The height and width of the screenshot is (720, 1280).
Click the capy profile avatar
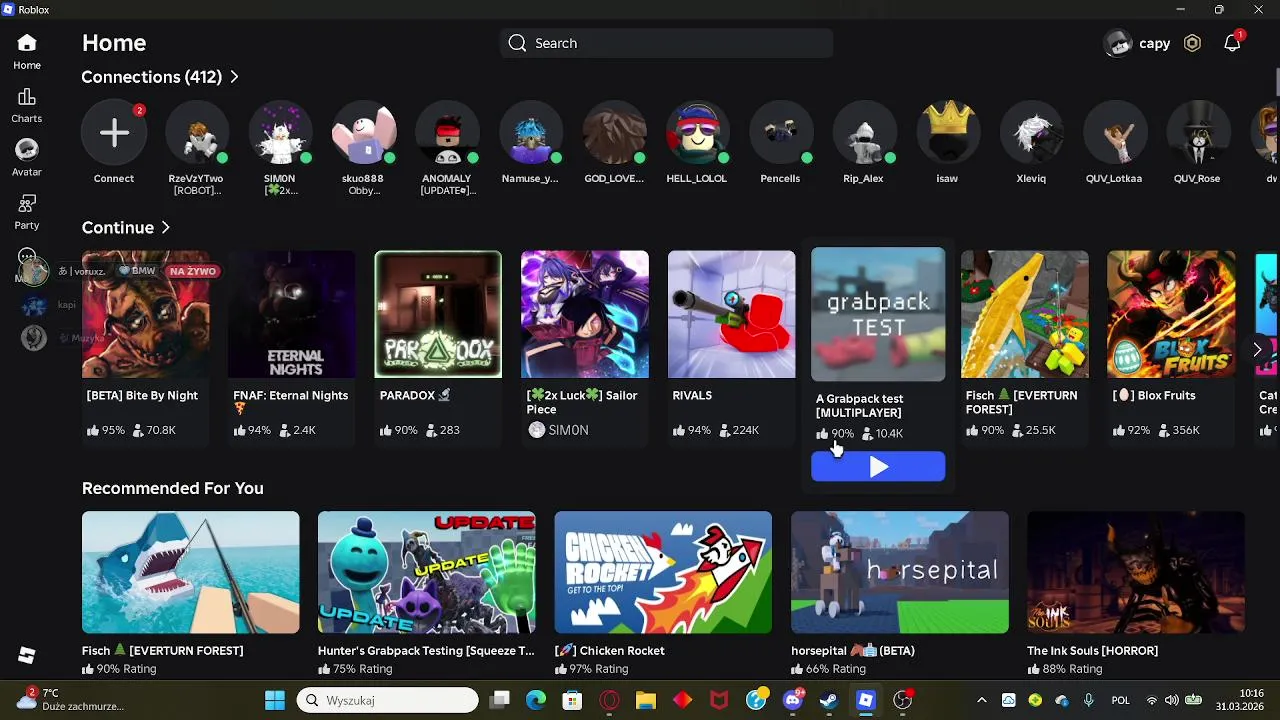(1118, 43)
